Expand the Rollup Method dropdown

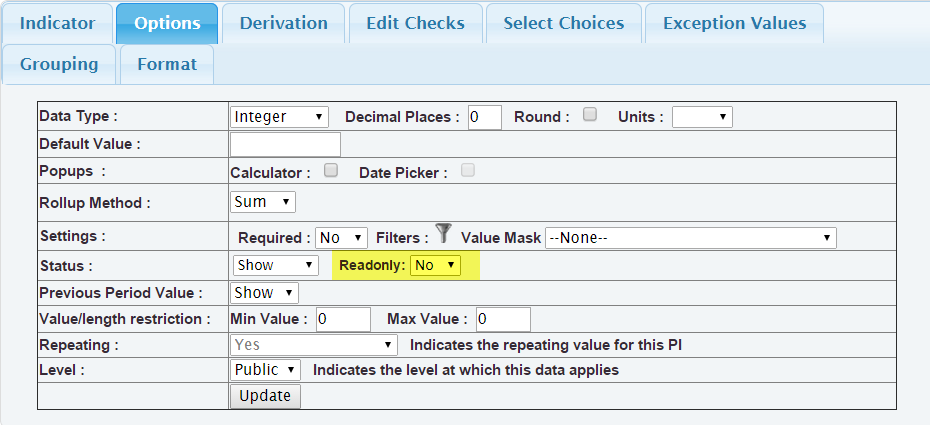263,202
